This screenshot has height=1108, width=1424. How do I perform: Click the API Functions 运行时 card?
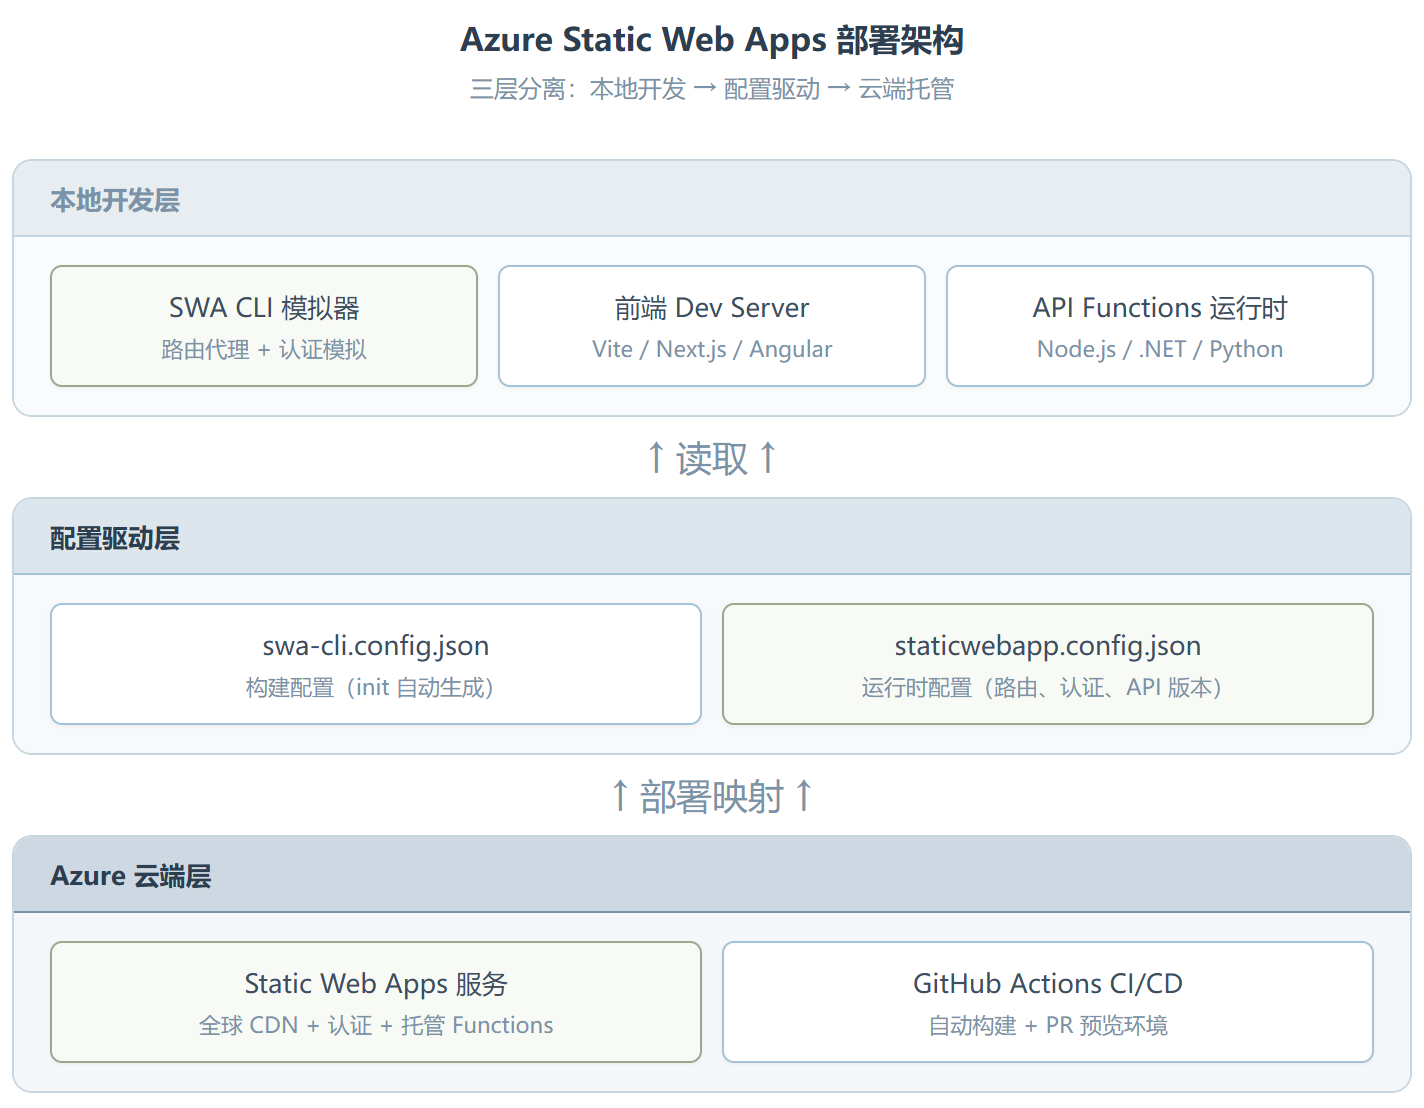coord(1160,326)
